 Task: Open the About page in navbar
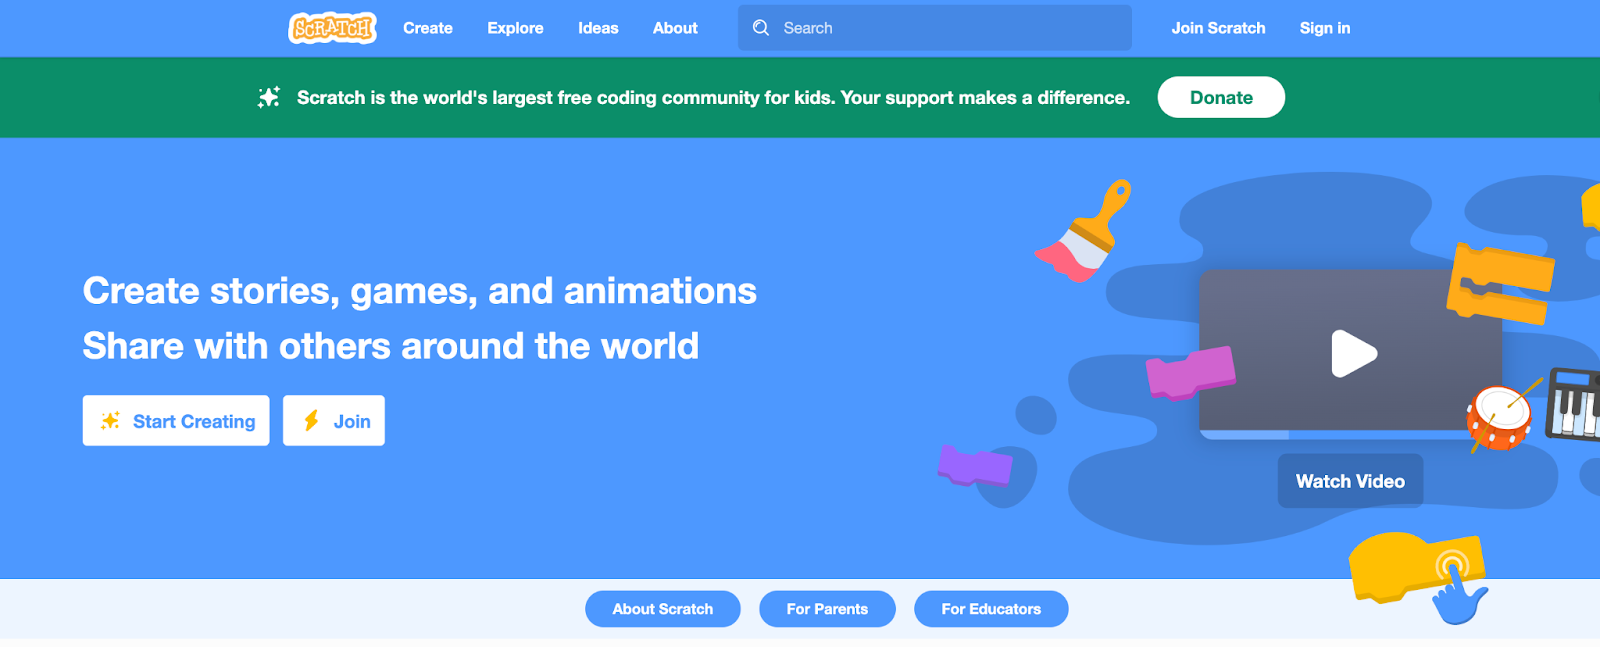point(675,28)
